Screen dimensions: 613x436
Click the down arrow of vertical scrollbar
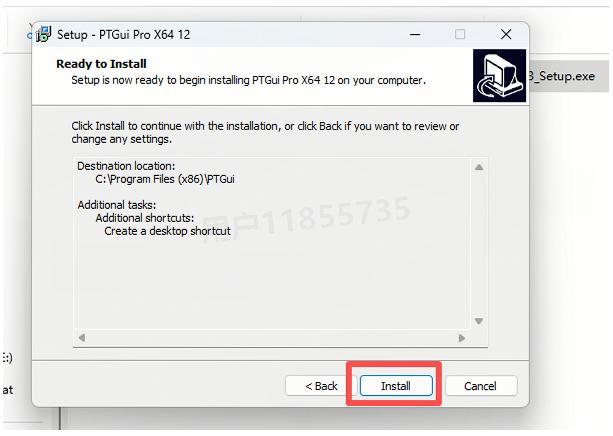click(x=479, y=321)
